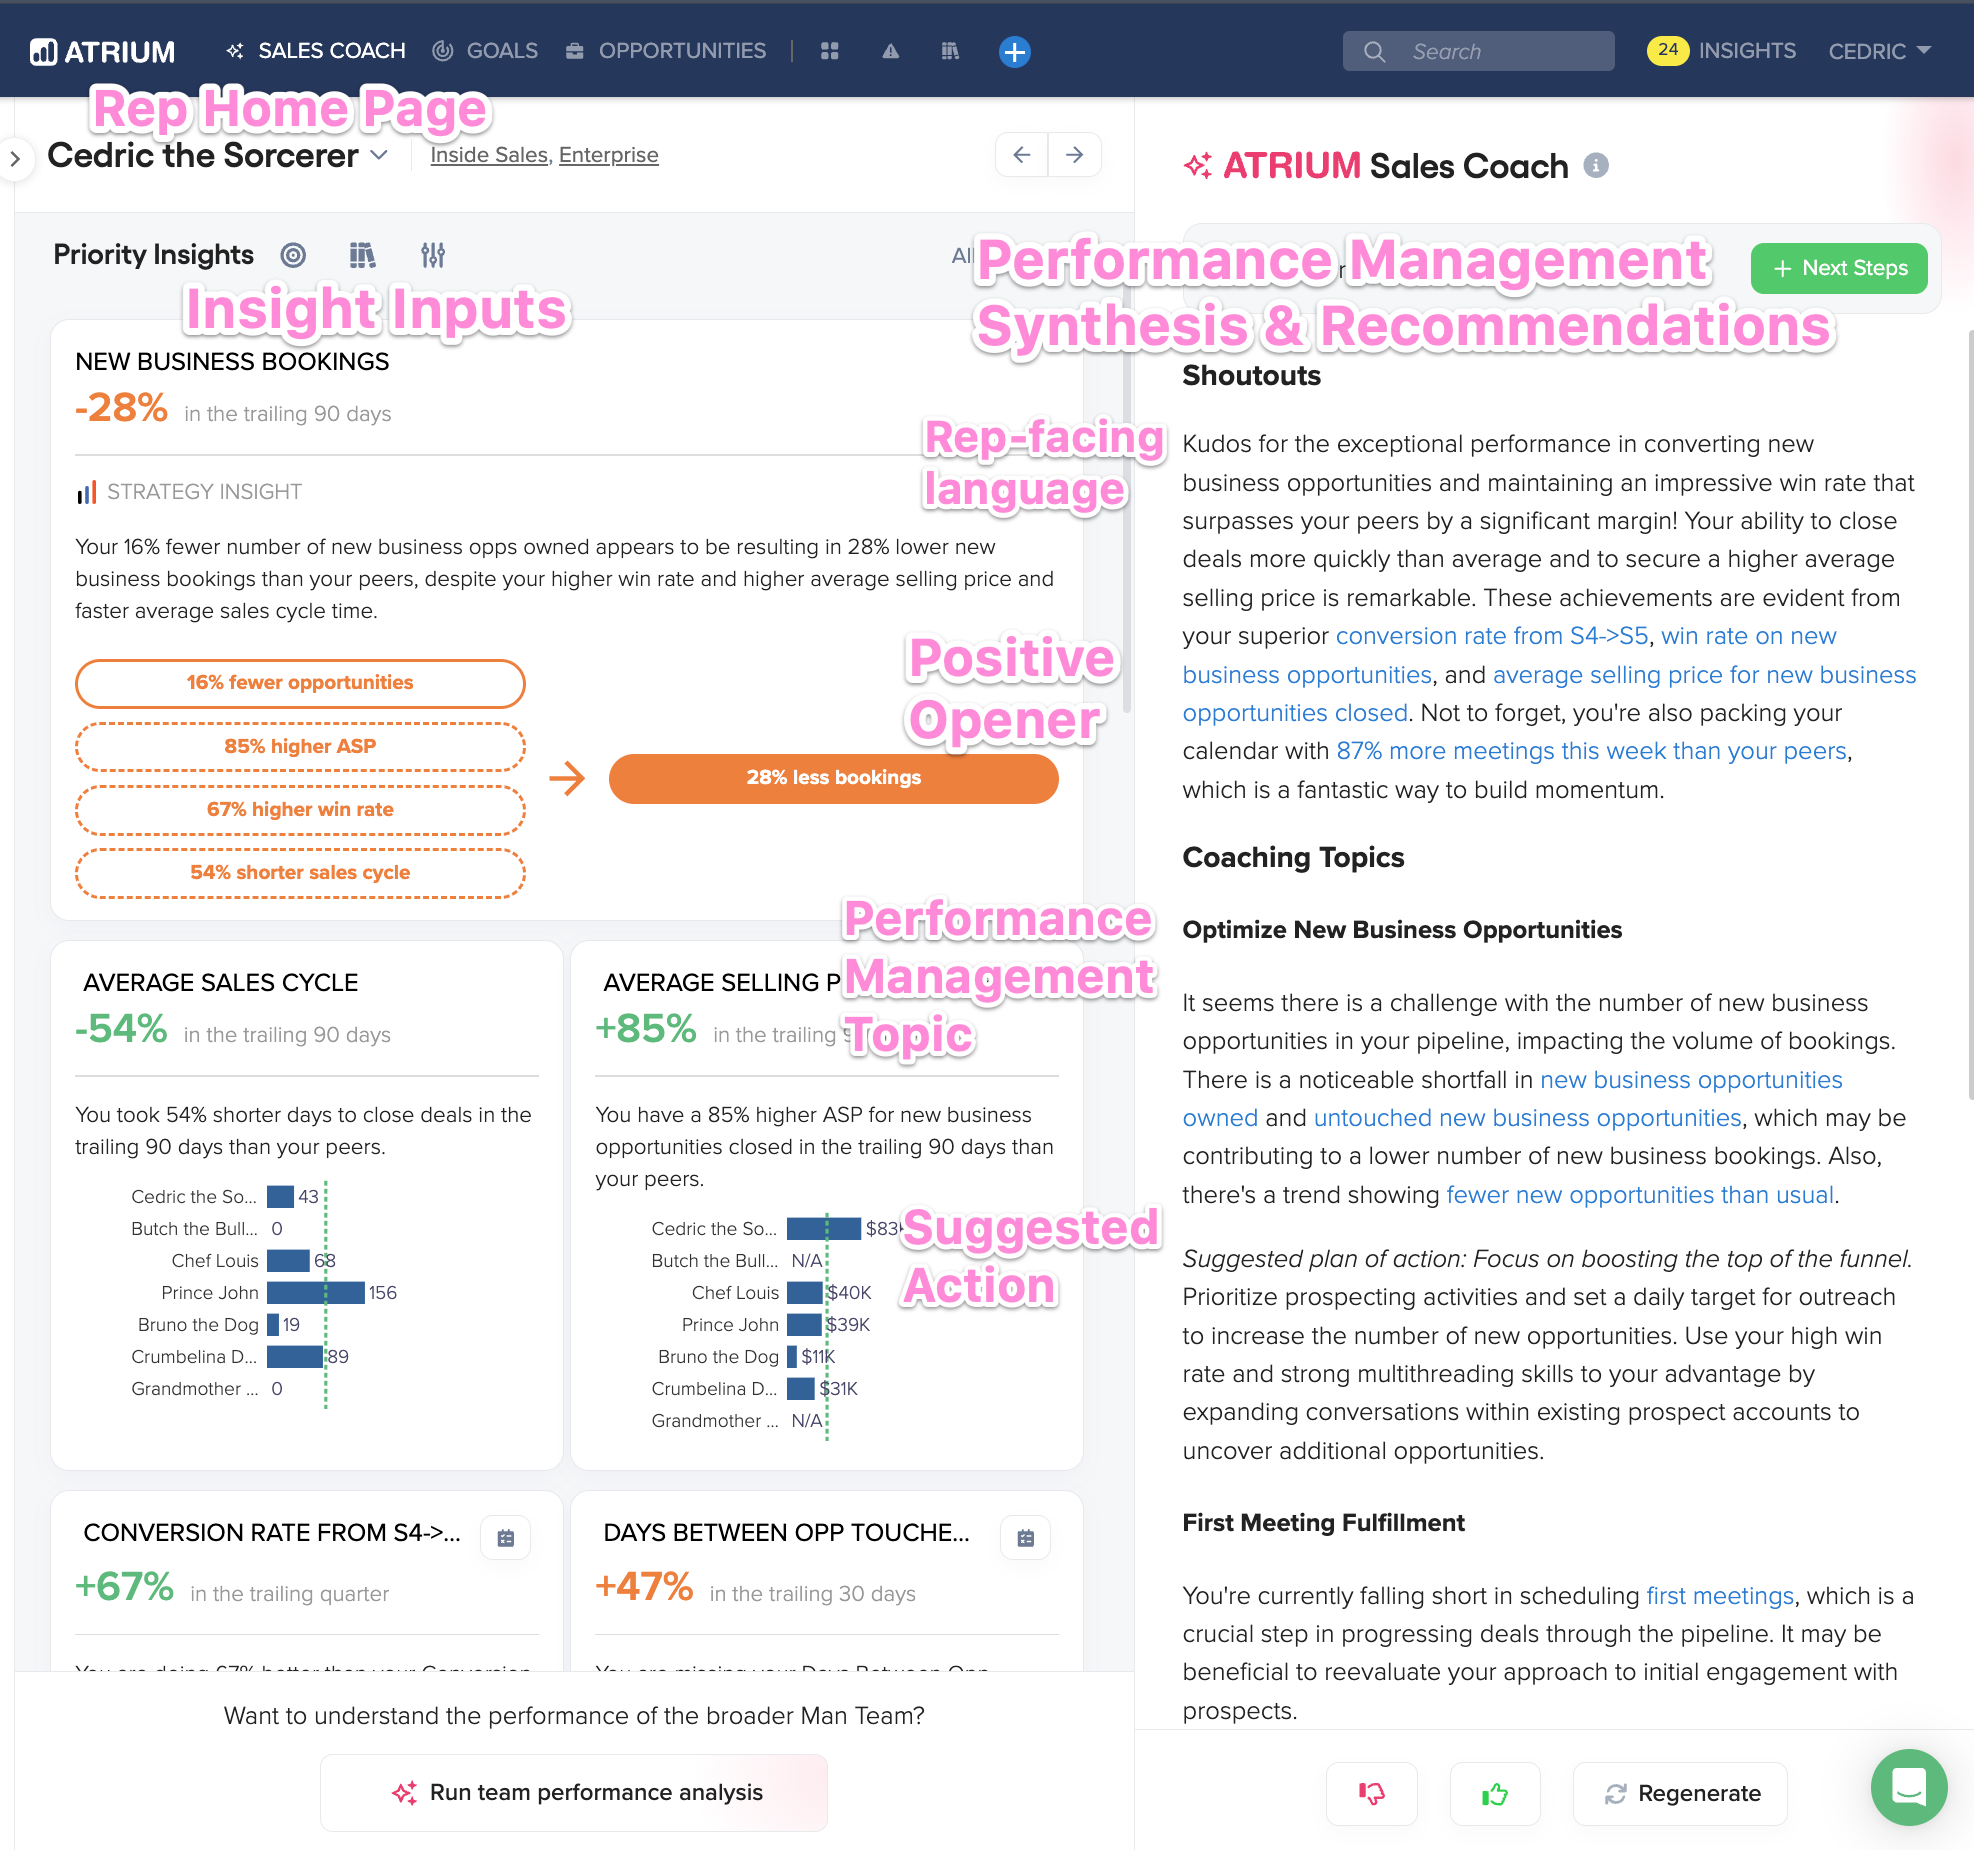Click the books icon beside Priority Insights
The image size is (1974, 1850).
pos(362,255)
